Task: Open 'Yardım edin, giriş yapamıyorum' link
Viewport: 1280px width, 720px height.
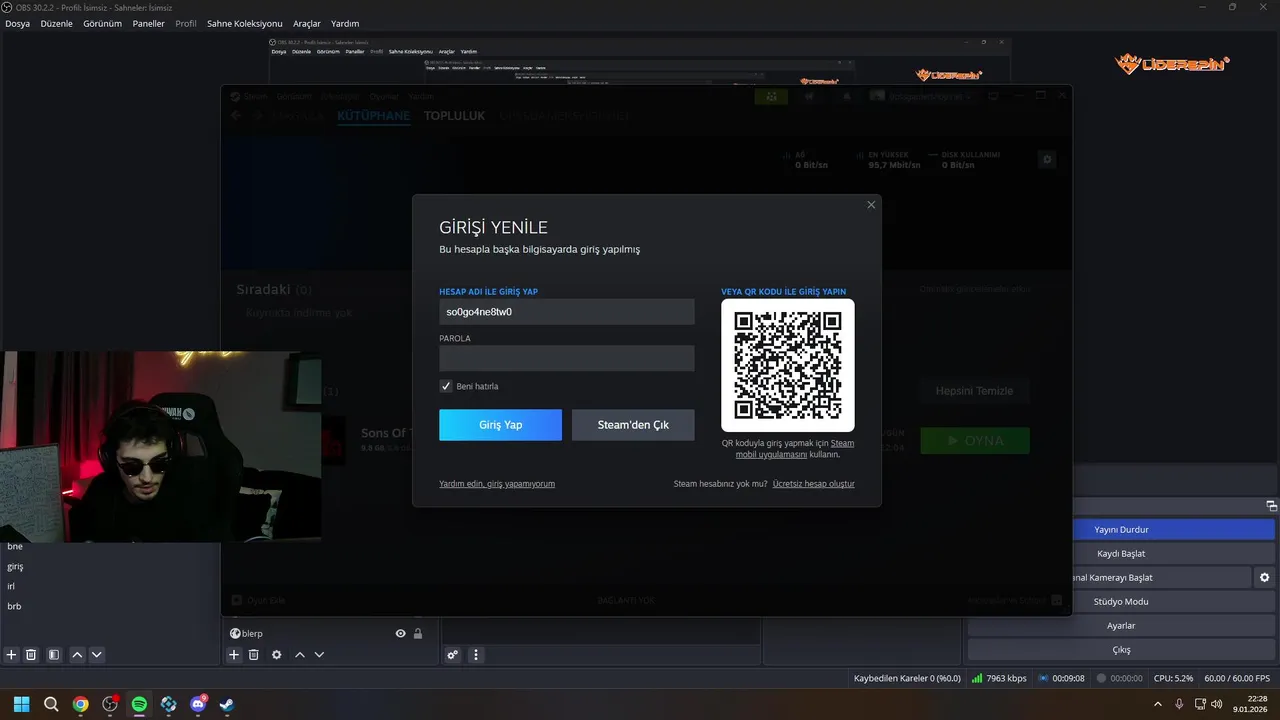Action: (x=497, y=484)
